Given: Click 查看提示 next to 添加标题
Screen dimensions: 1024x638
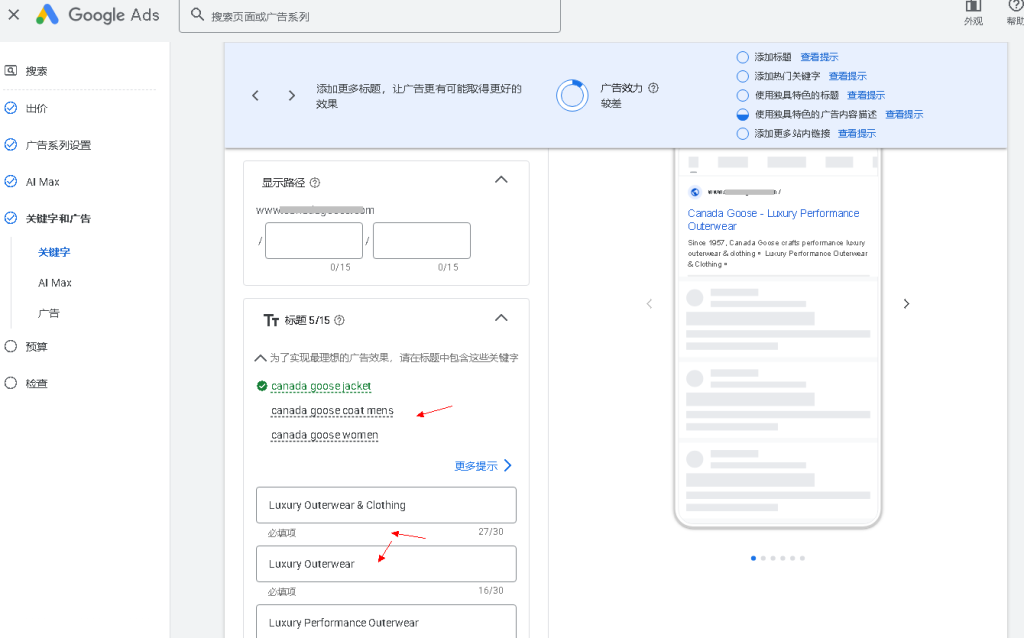Looking at the screenshot, I should tap(820, 57).
